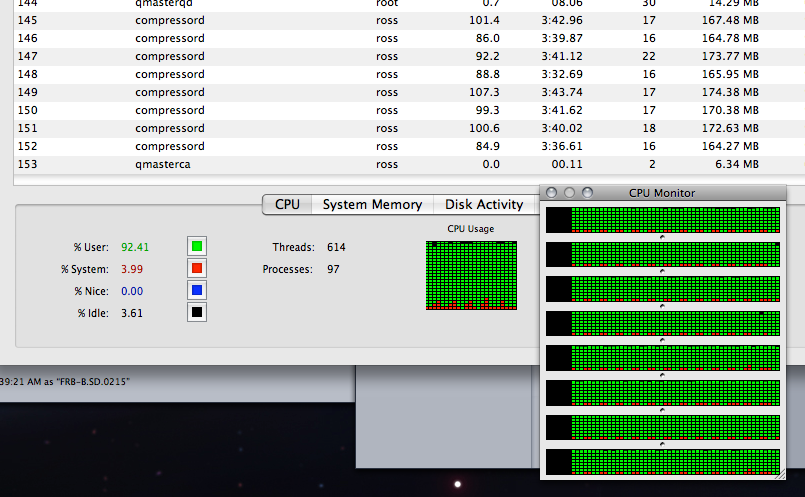
Task: Click the 174.38 MB memory cell
Action: click(730, 92)
